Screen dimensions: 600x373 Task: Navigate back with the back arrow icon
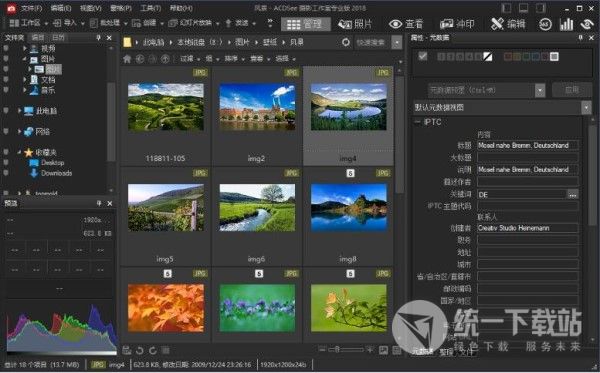coord(140,59)
